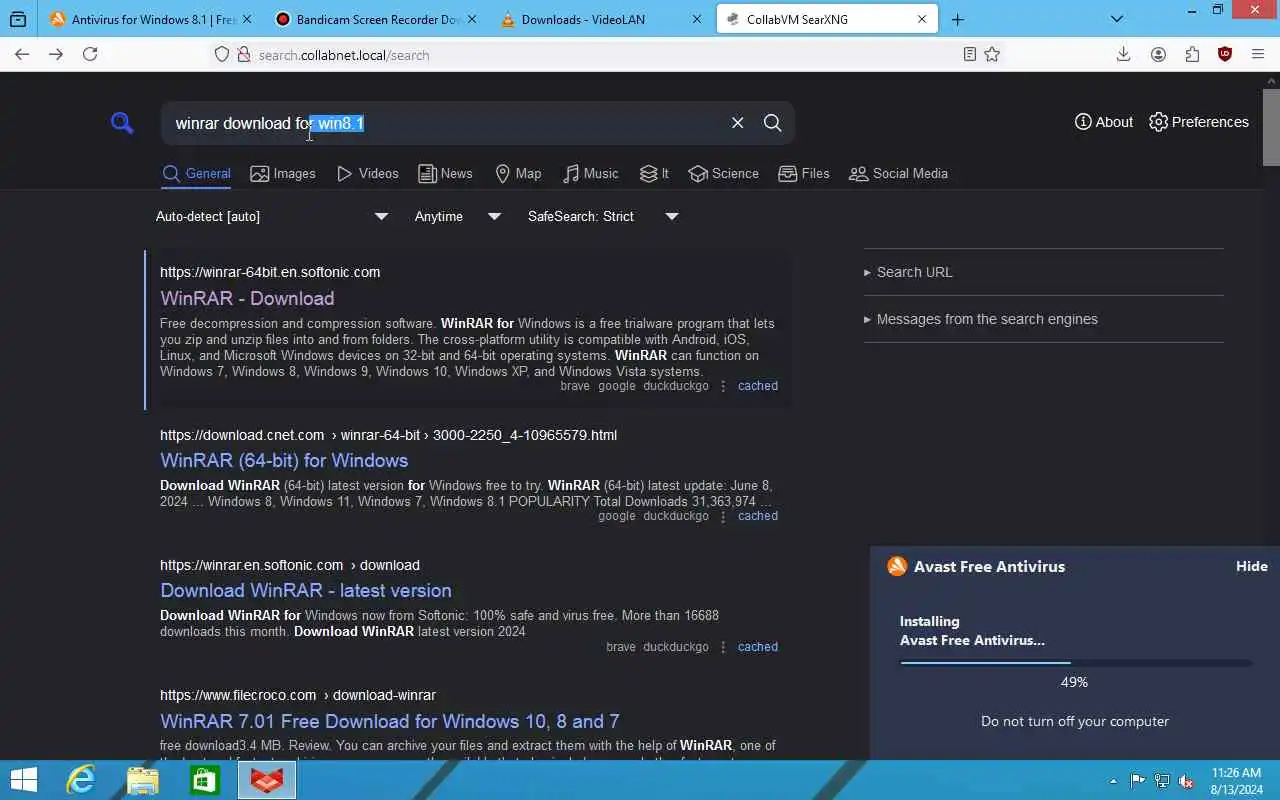The image size is (1280, 800).
Task: Click the site security lock icon
Action: [x=243, y=55]
